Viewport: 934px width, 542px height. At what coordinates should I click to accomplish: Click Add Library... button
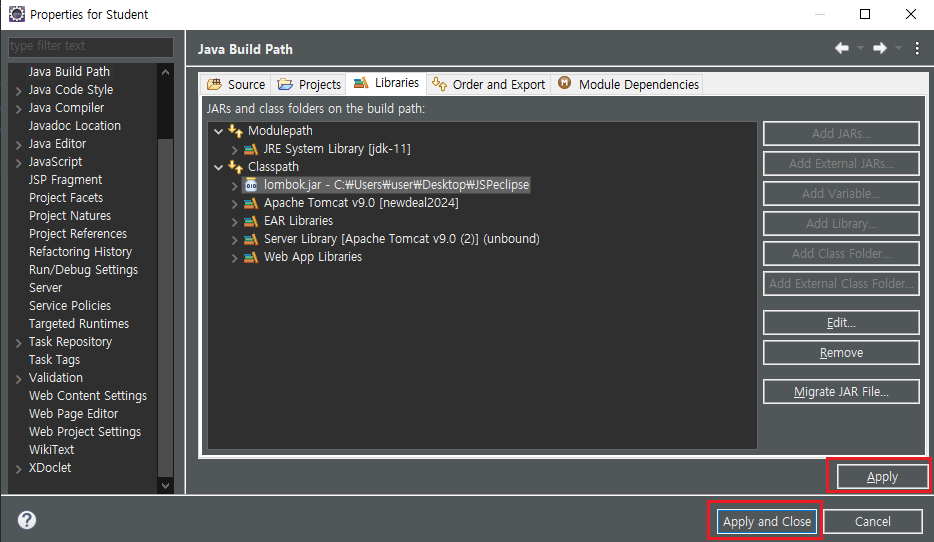pos(841,223)
